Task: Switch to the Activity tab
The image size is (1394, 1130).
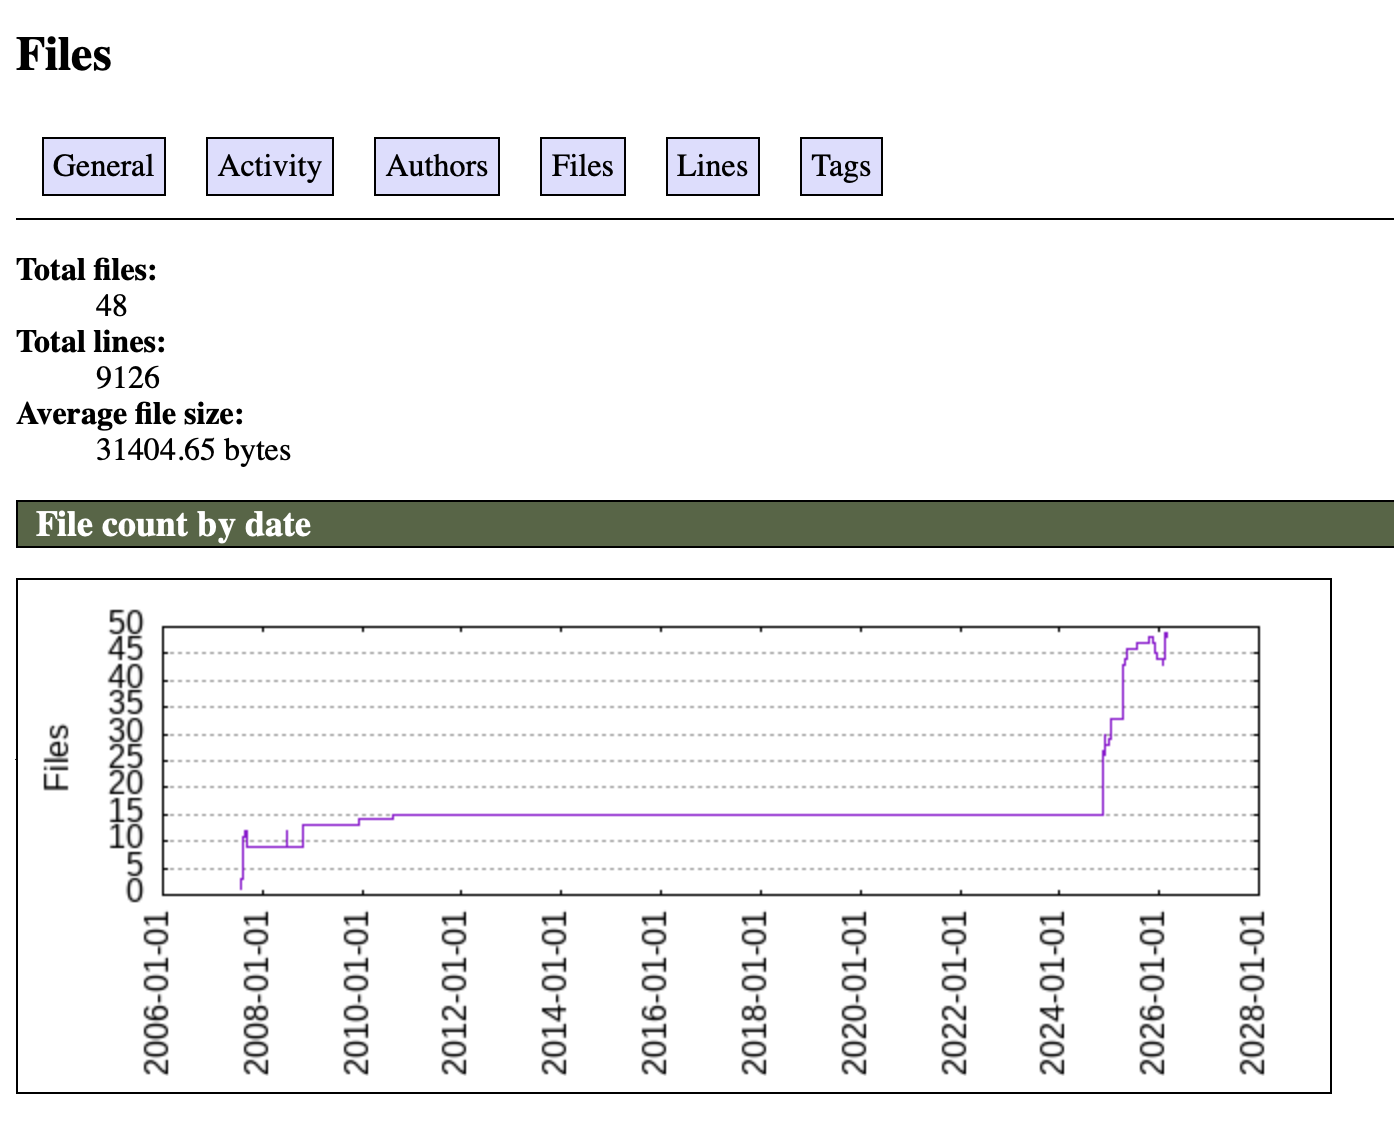Action: (x=270, y=166)
